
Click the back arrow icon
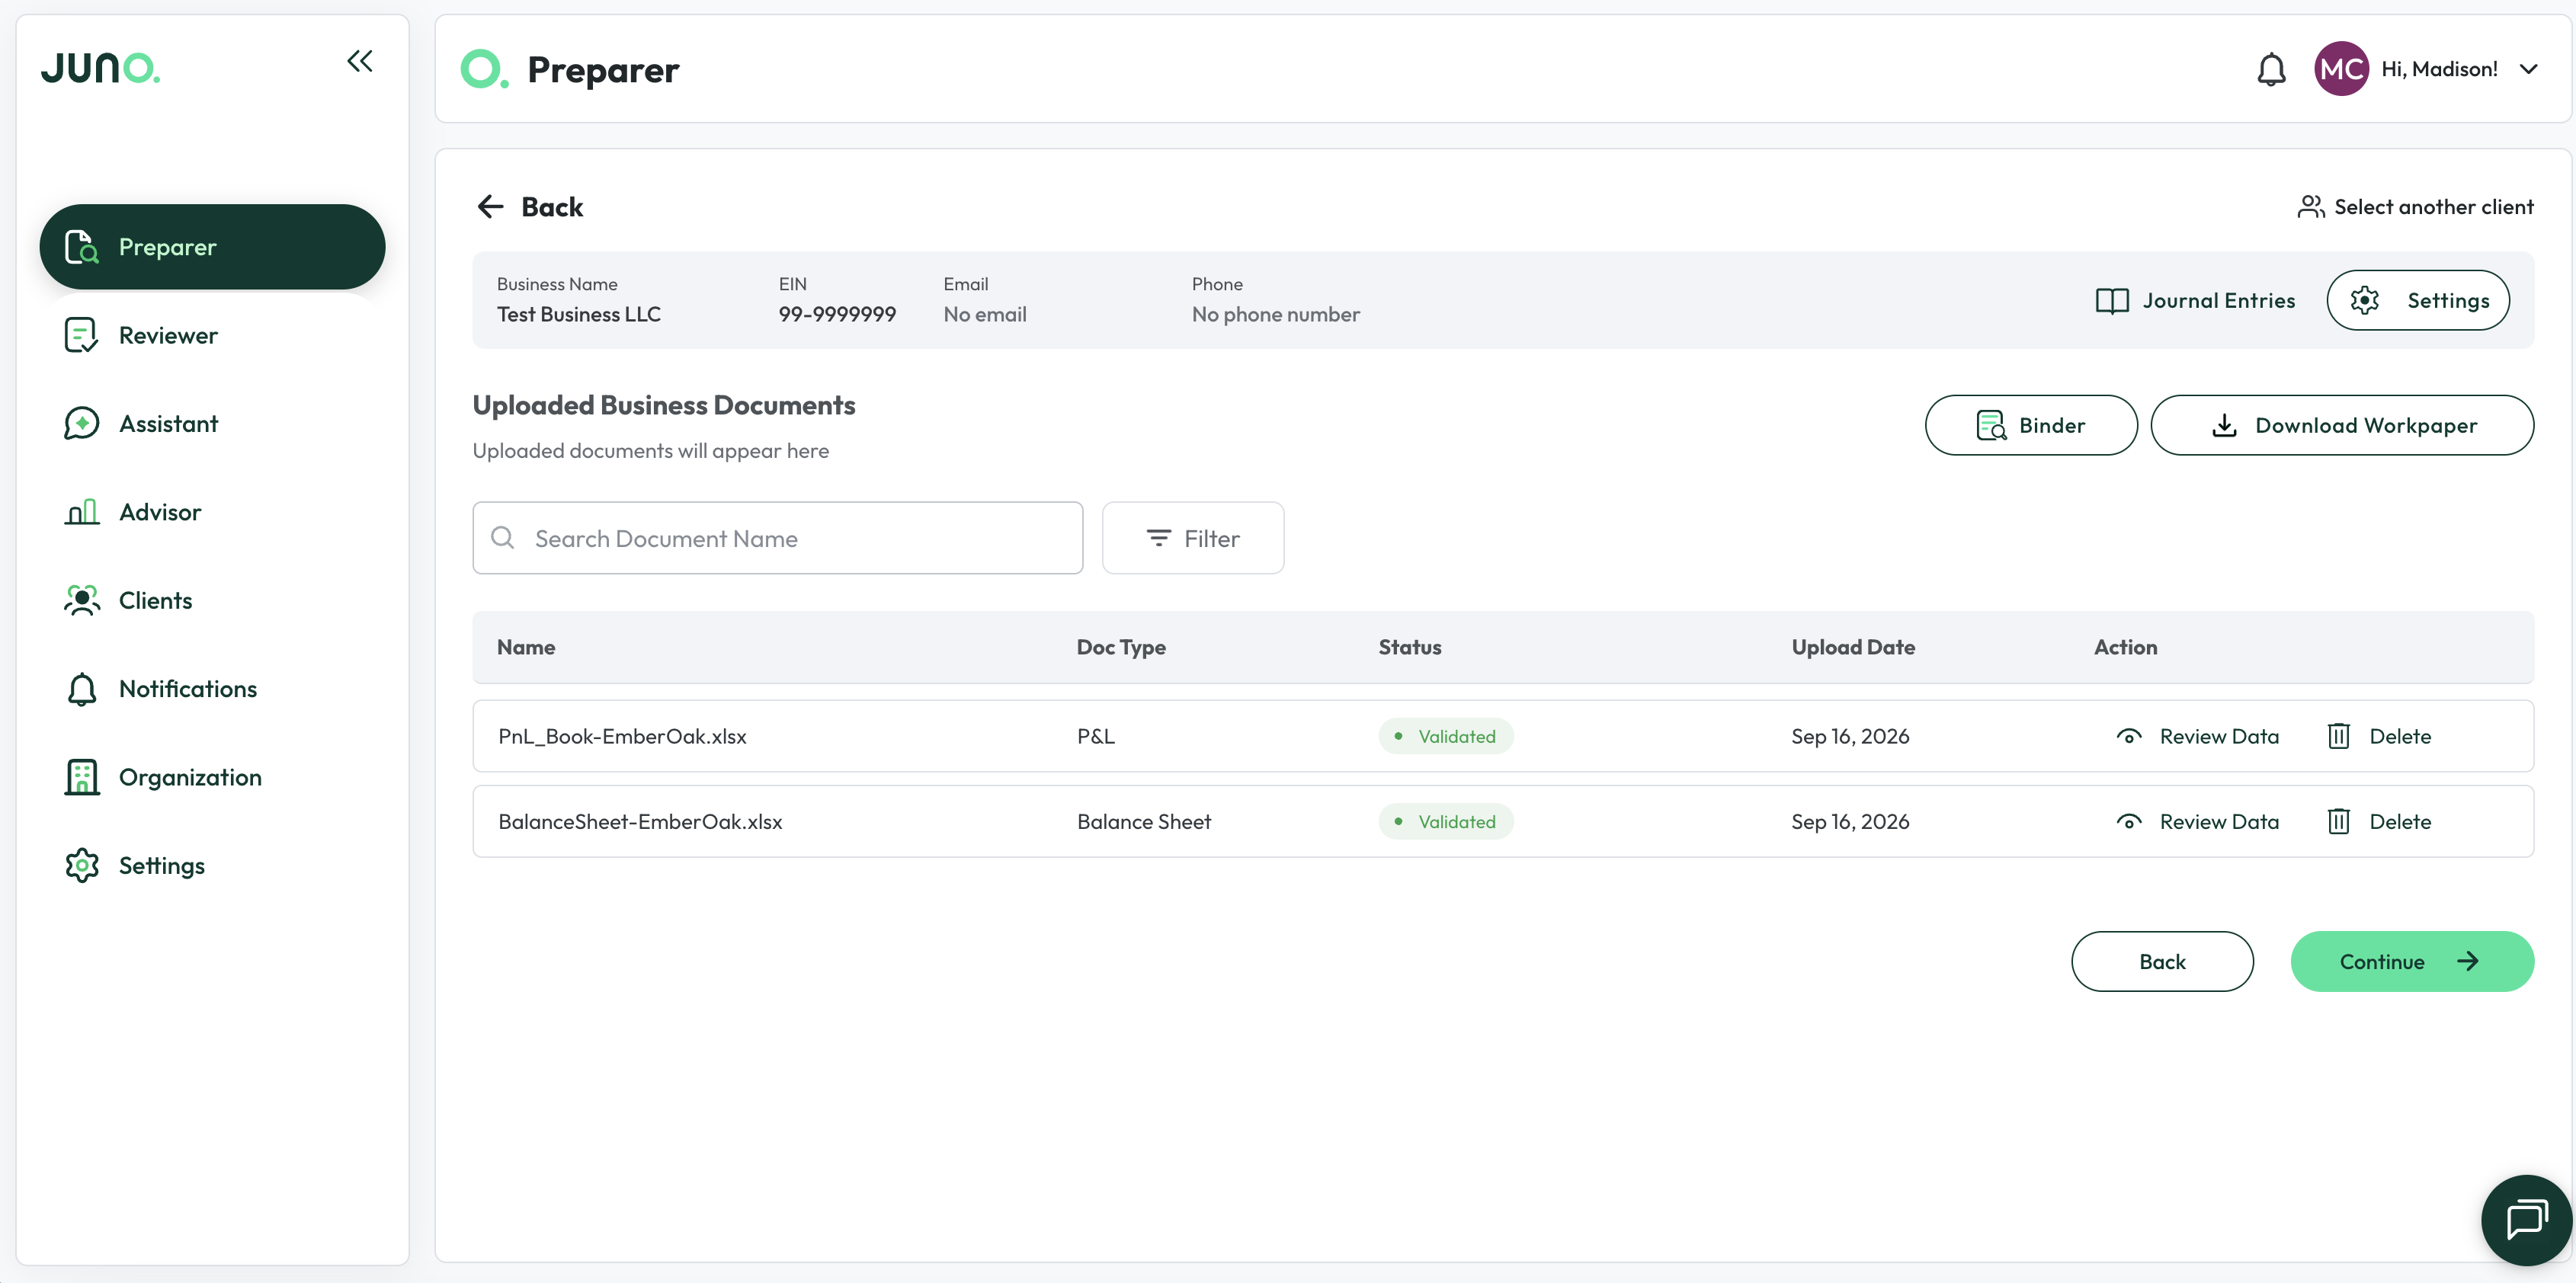coord(491,207)
